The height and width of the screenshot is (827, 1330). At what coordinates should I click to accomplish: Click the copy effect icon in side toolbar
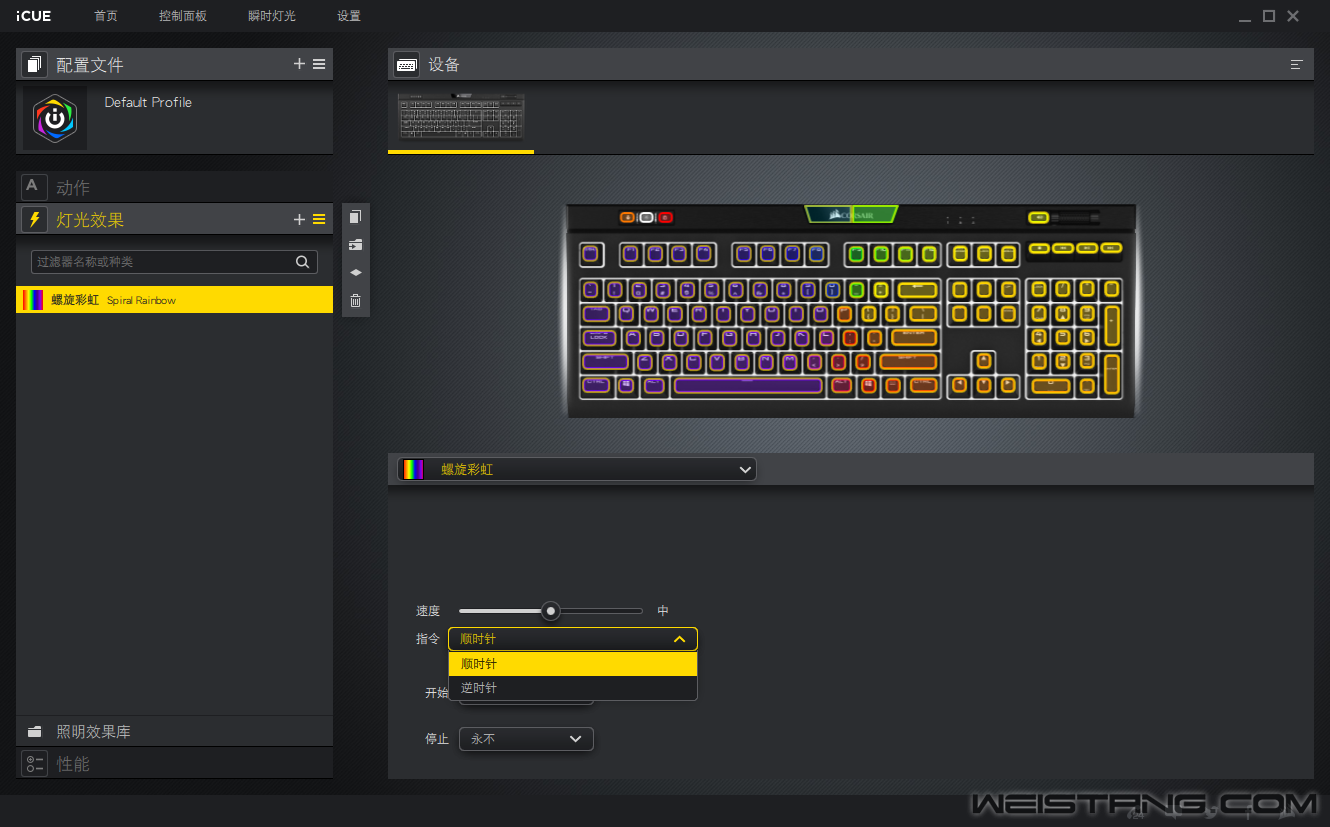pyautogui.click(x=355, y=217)
